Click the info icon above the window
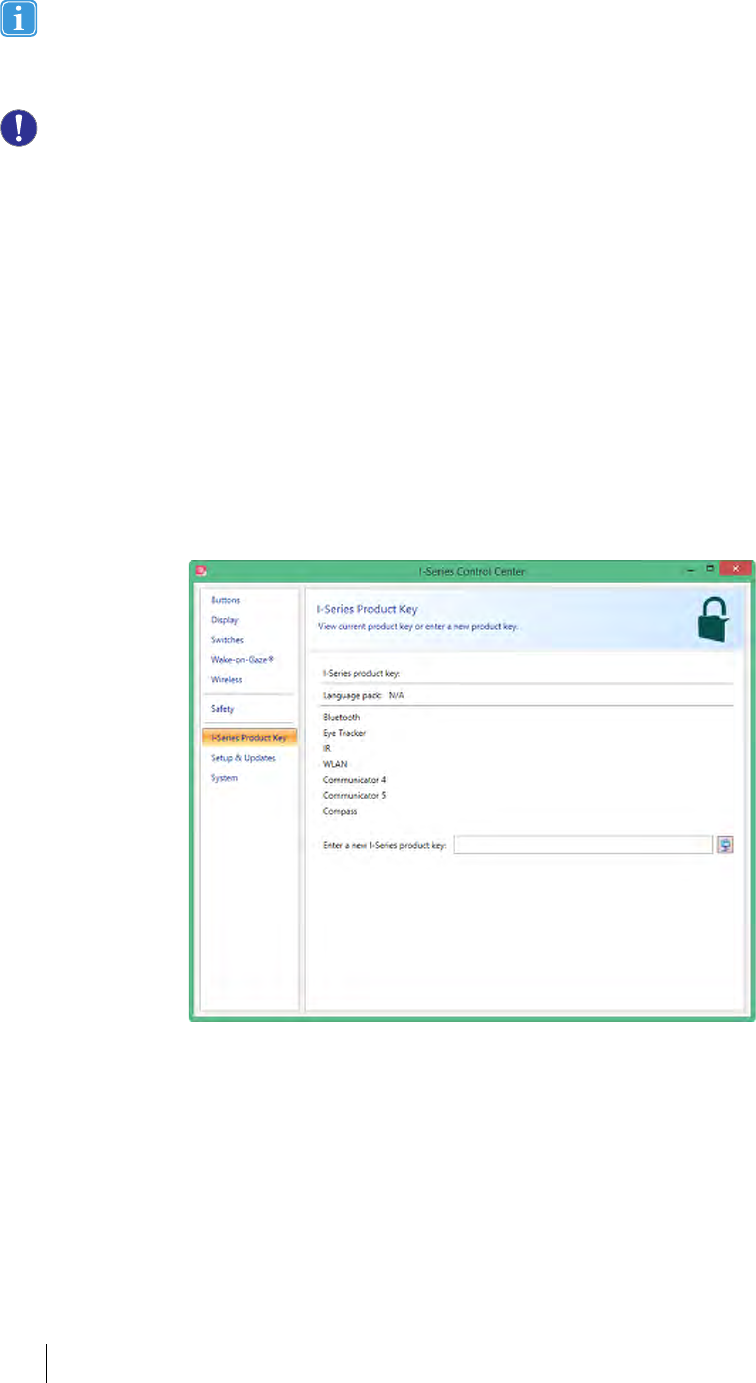This screenshot has height=1383, width=756. coord(18,20)
